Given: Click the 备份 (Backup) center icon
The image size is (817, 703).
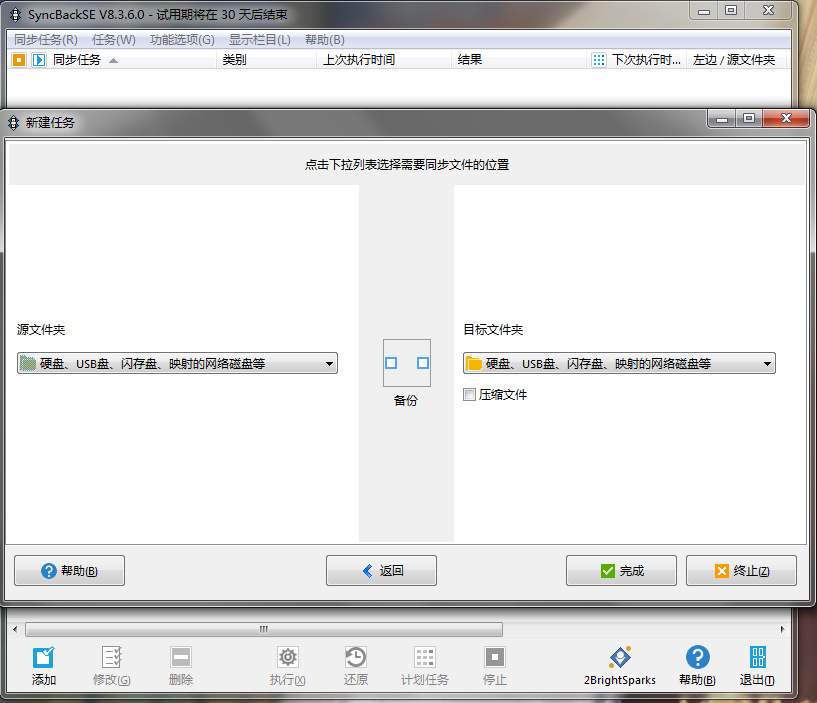Looking at the screenshot, I should [407, 363].
